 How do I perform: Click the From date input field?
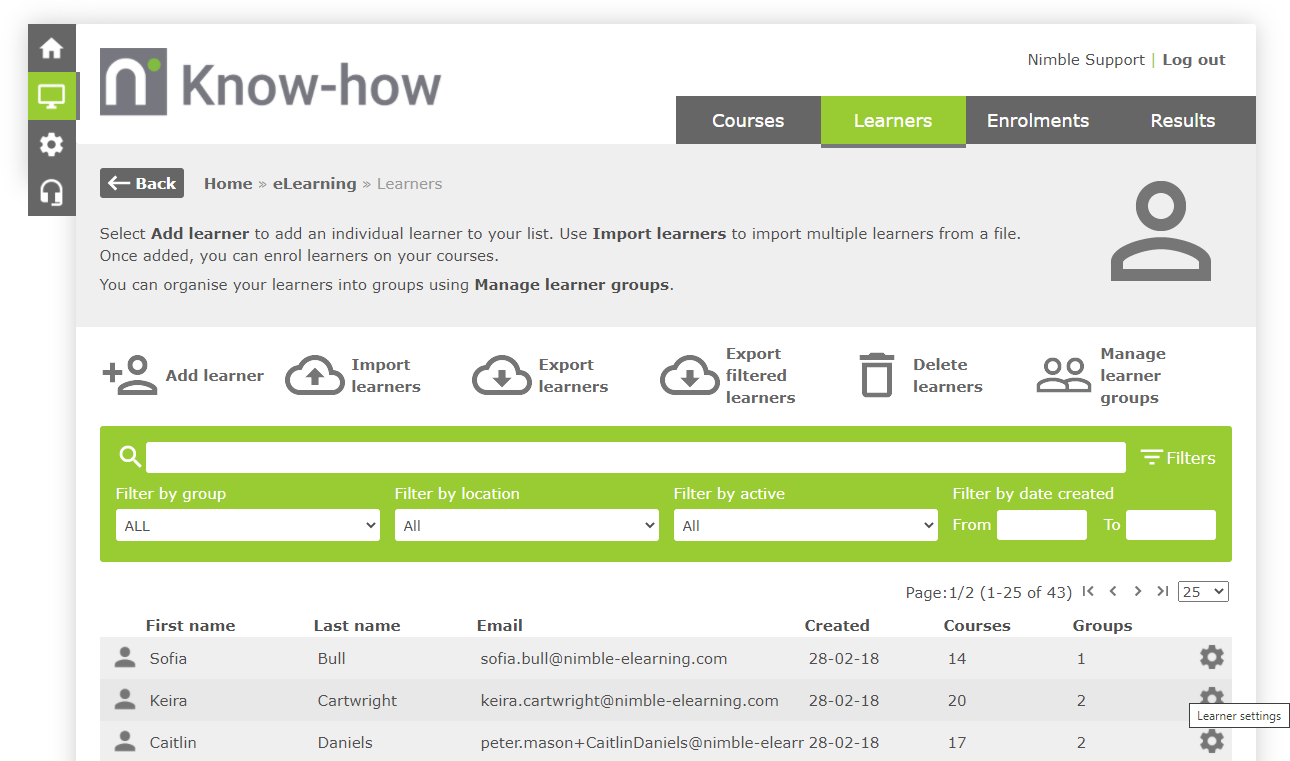1042,525
